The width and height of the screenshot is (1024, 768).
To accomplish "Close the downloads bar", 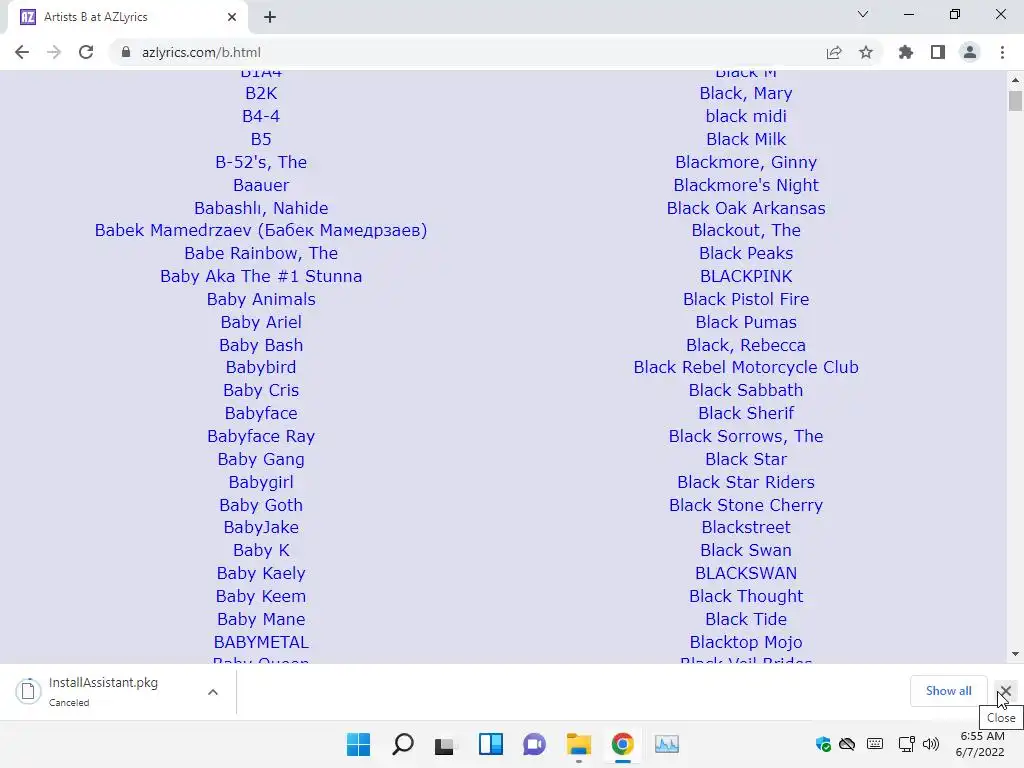I will (x=1006, y=691).
